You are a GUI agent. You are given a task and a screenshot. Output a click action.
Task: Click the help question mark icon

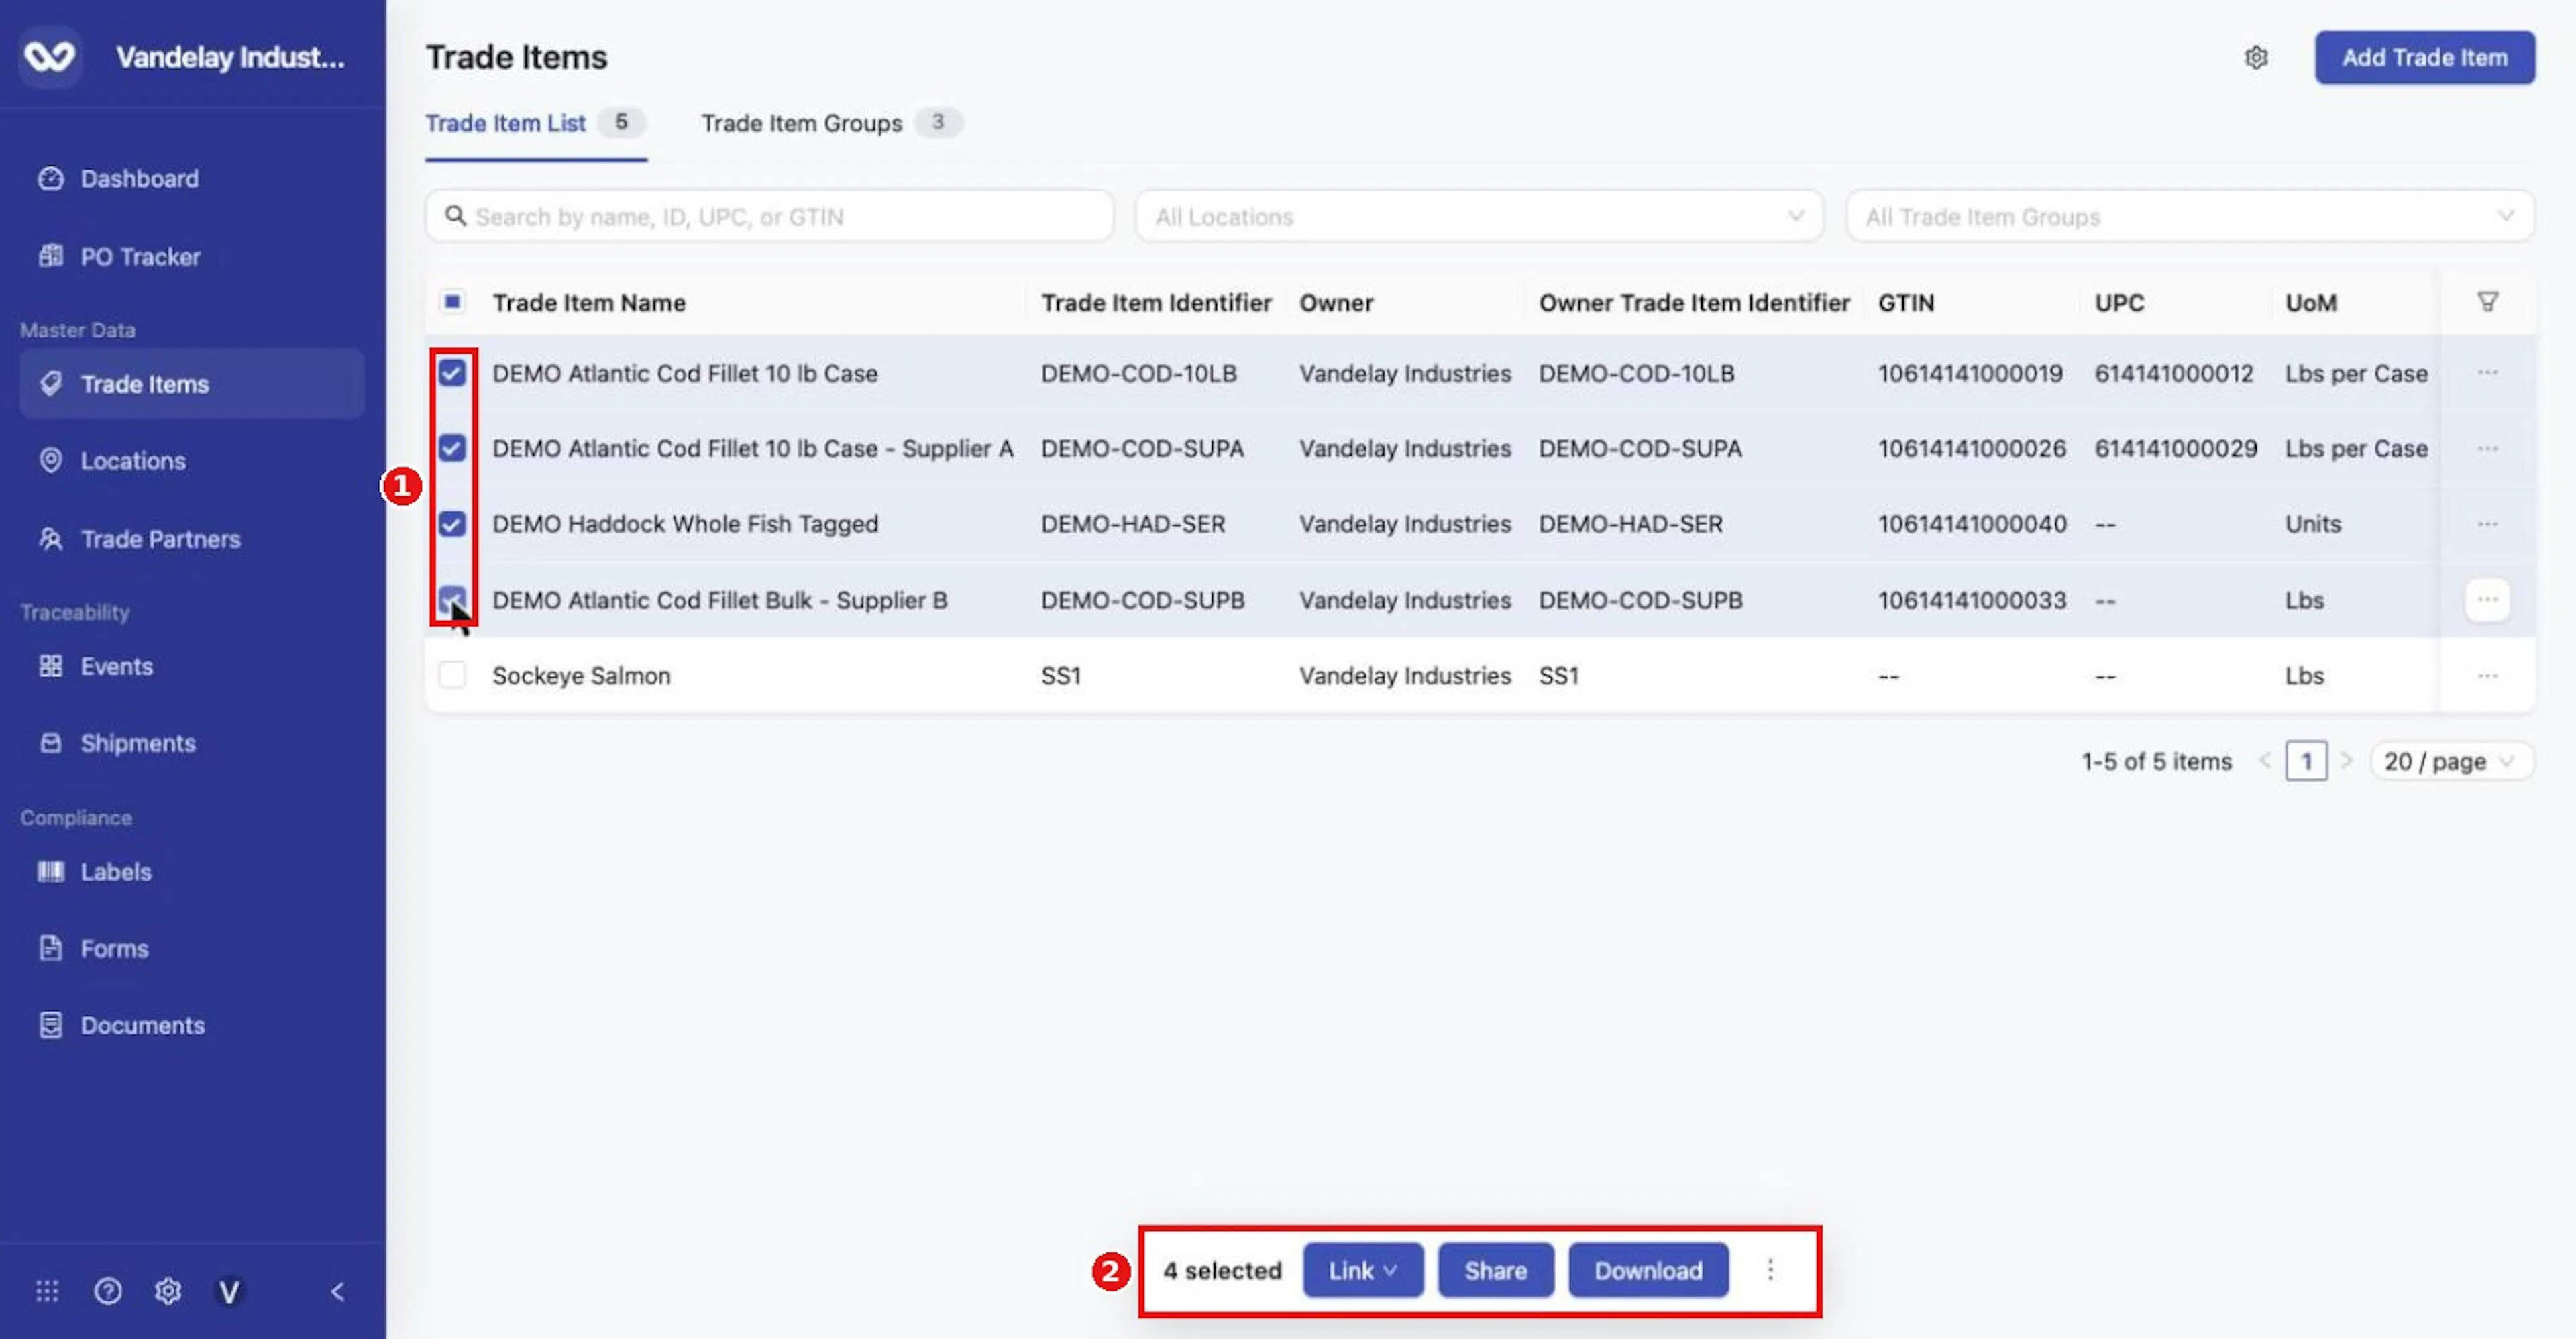pyautogui.click(x=108, y=1291)
